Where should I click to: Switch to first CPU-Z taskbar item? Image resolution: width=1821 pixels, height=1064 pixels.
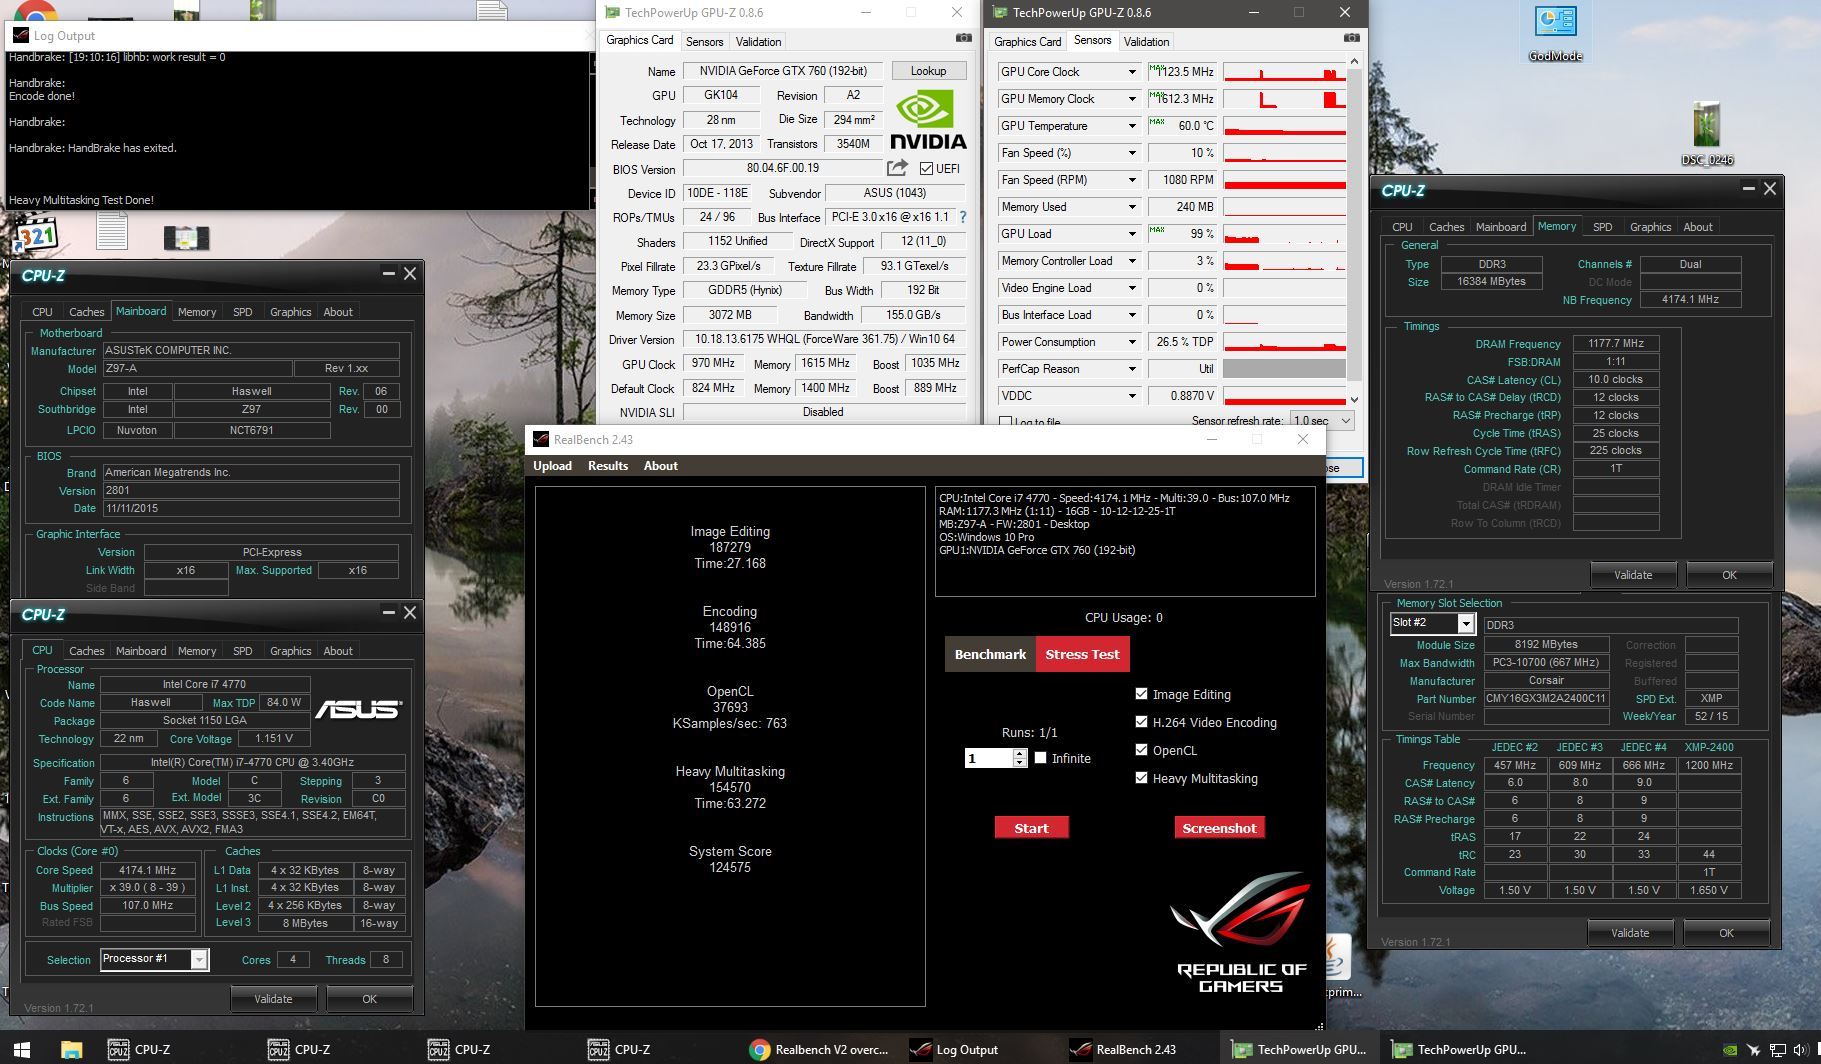pos(140,1049)
